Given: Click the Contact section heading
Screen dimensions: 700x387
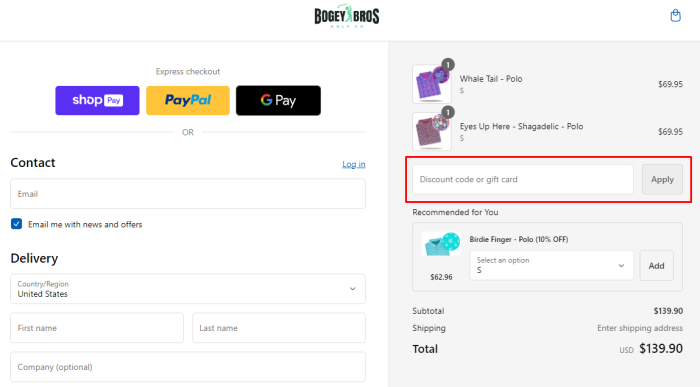Looking at the screenshot, I should coord(33,162).
